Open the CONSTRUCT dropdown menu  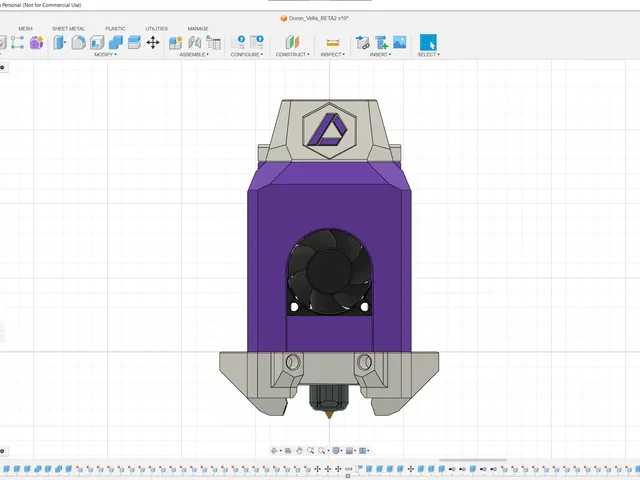coord(292,54)
